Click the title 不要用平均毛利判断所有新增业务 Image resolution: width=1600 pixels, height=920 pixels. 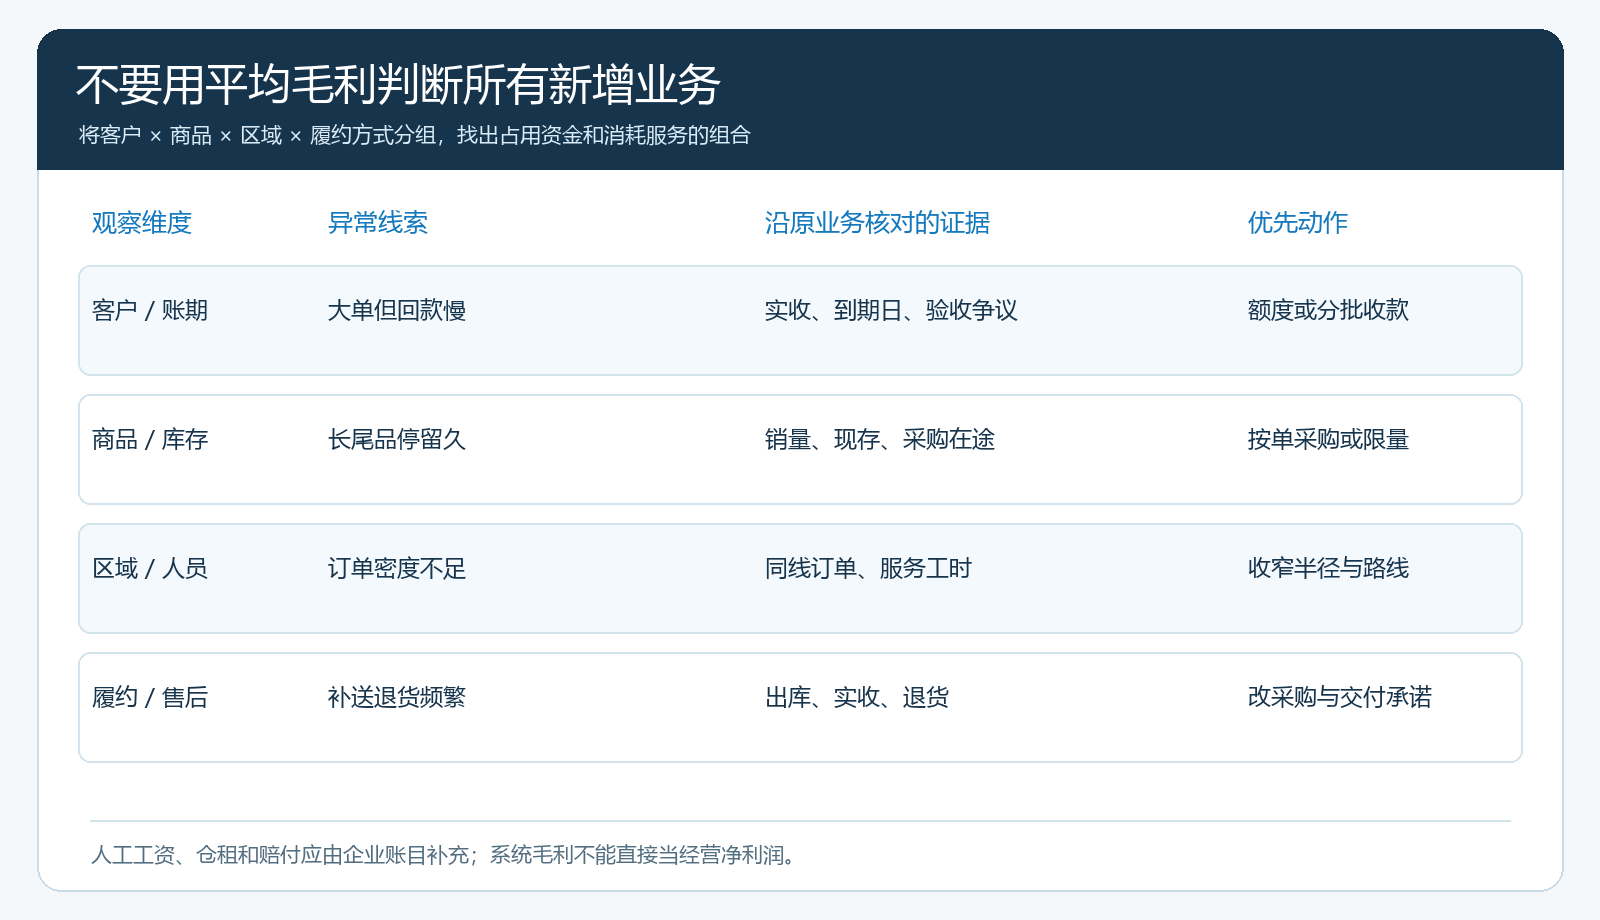tap(398, 85)
